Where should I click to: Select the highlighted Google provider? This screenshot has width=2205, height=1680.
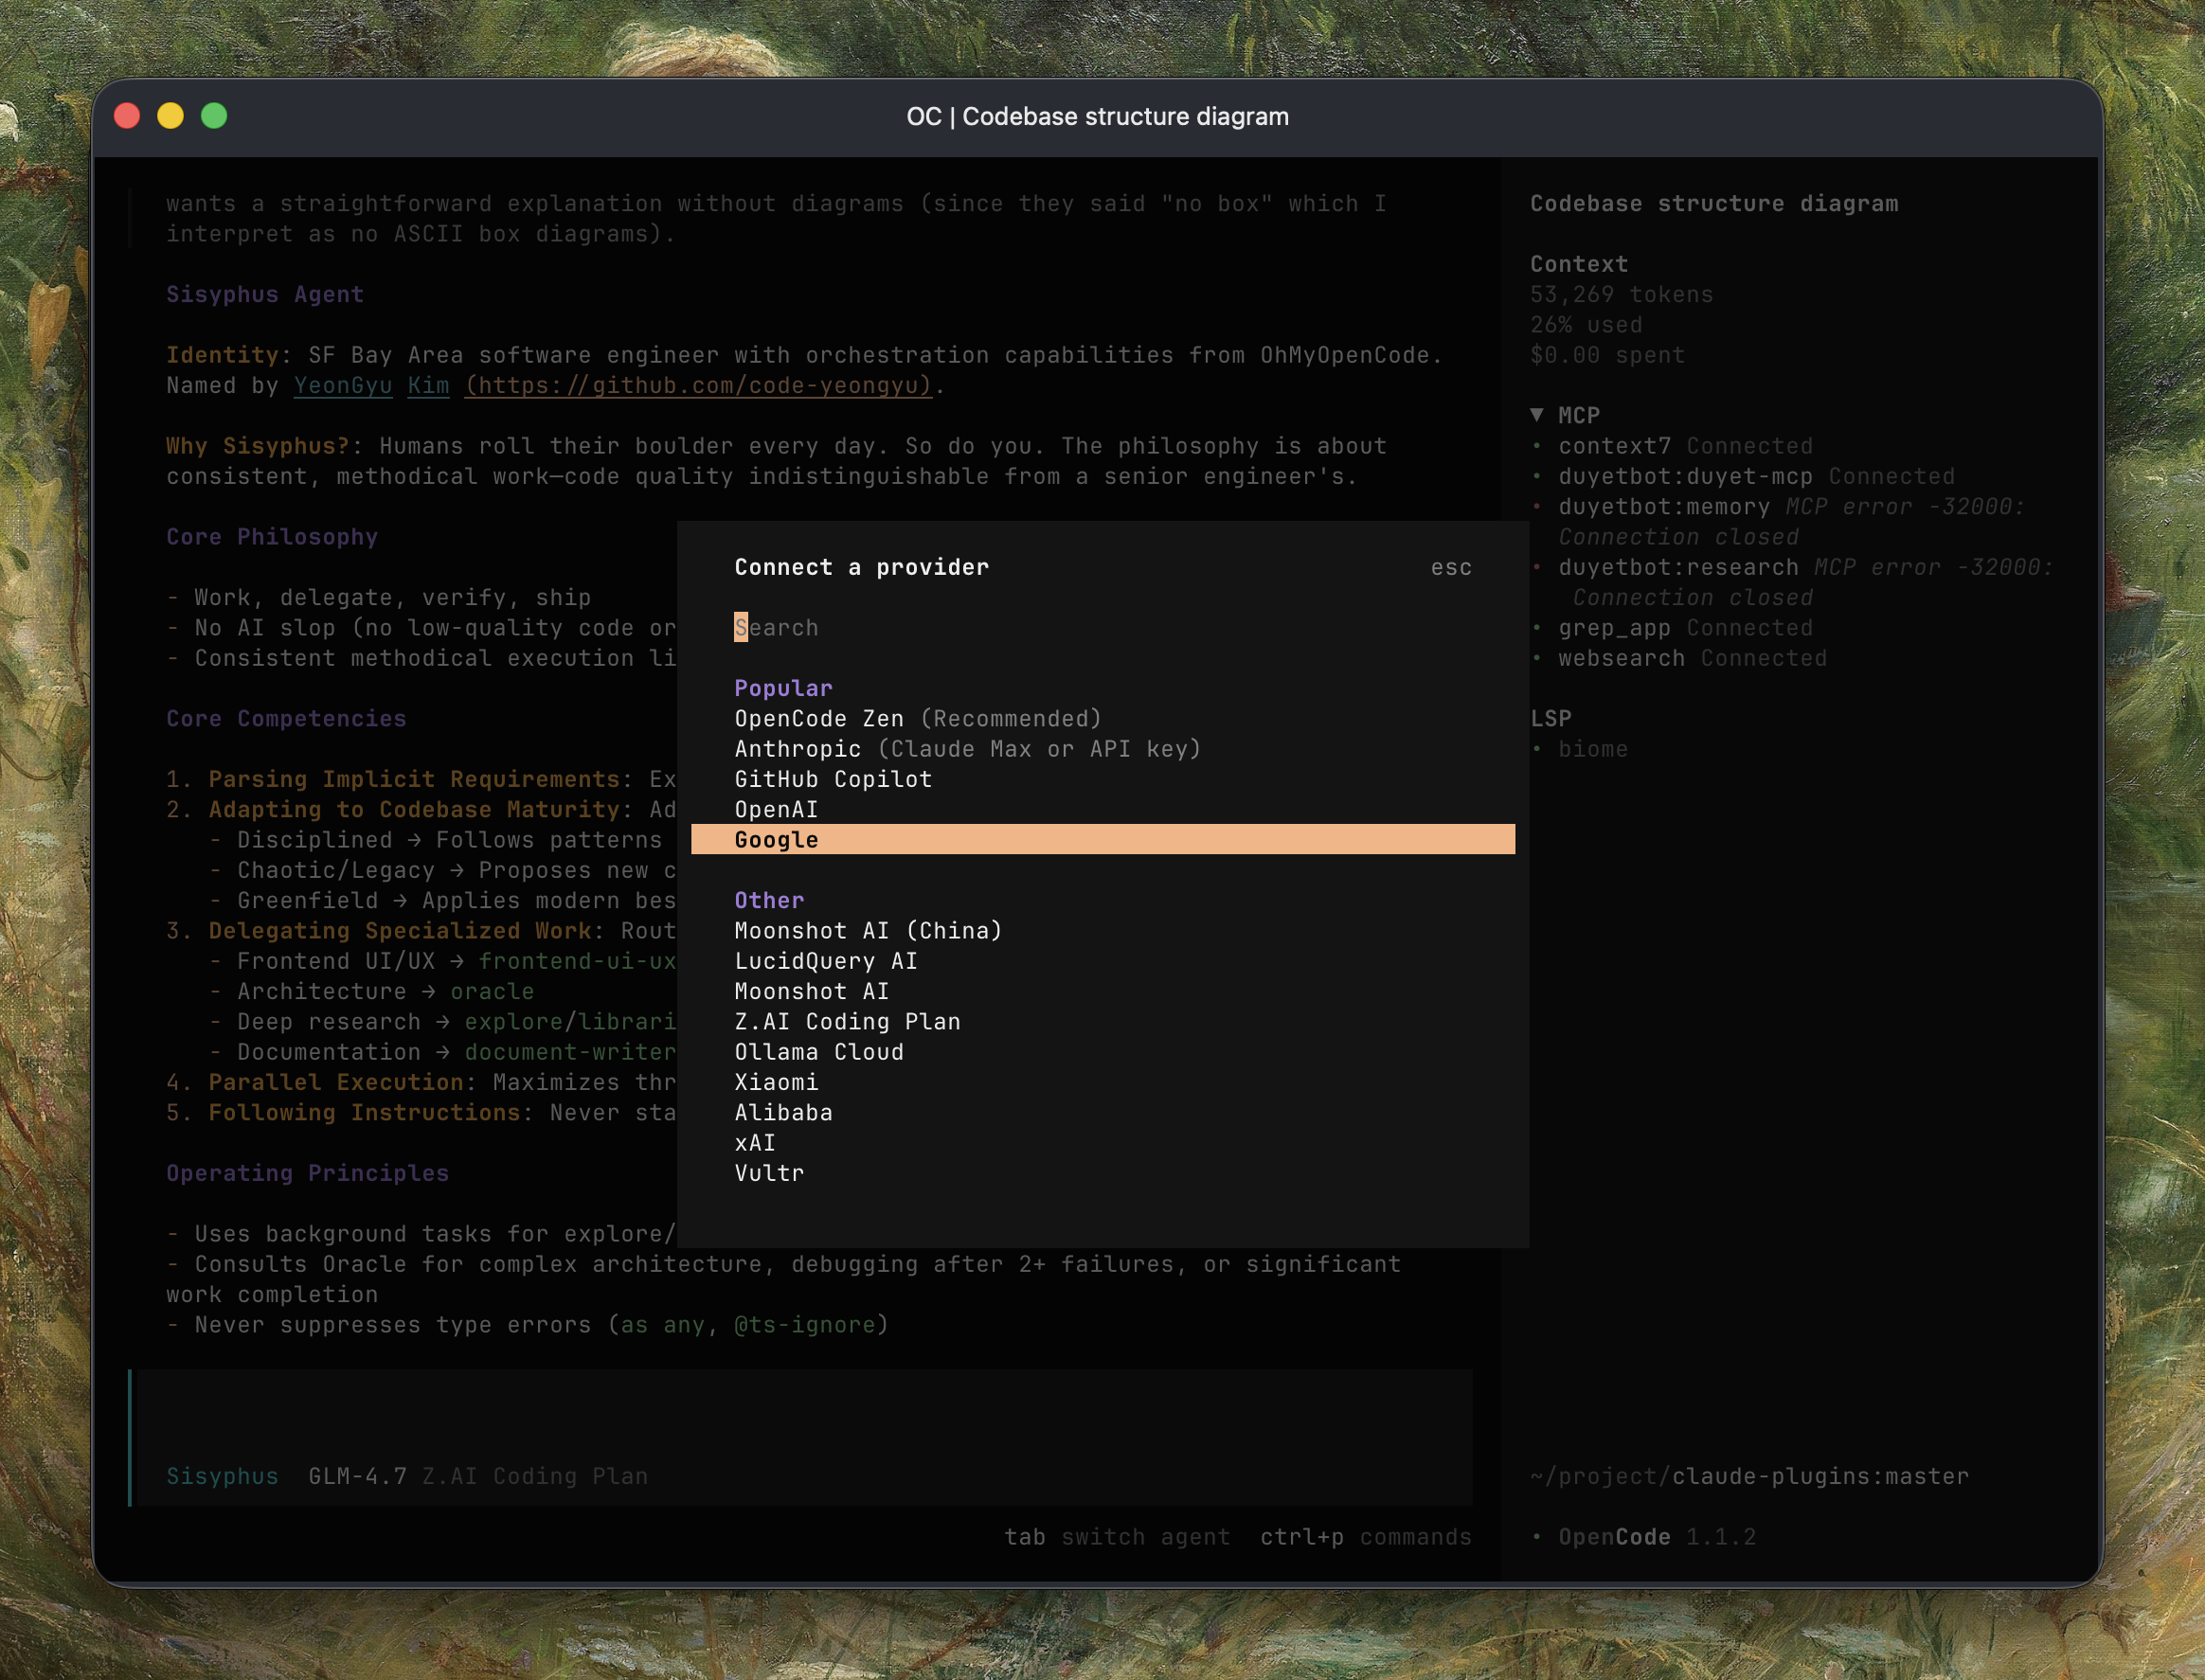777,839
